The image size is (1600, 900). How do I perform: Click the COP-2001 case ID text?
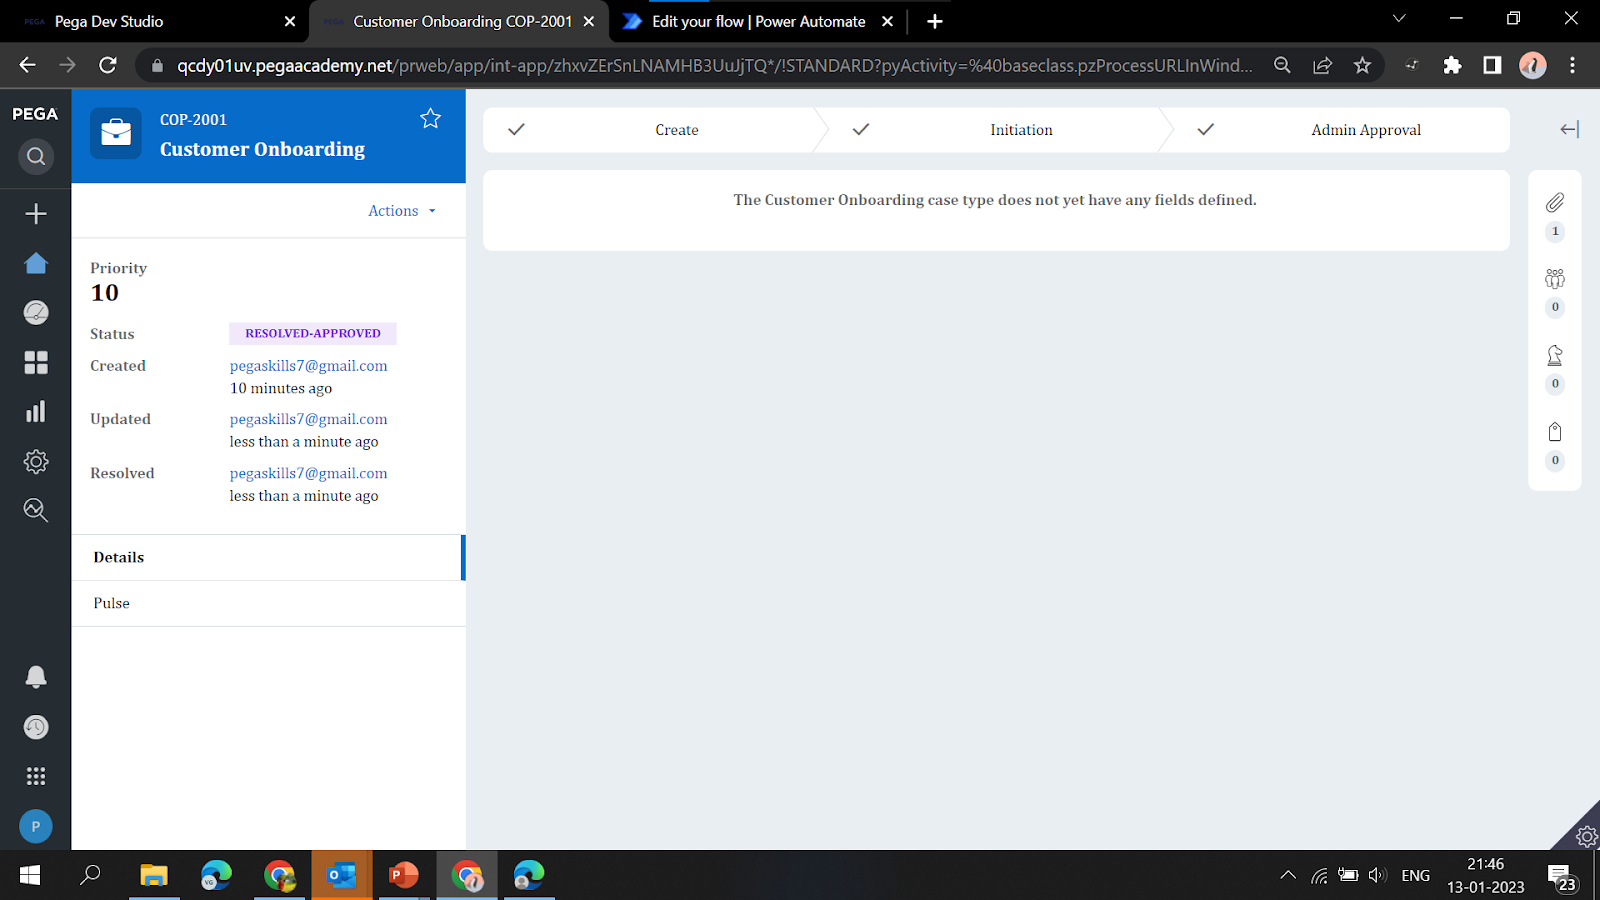coord(193,120)
